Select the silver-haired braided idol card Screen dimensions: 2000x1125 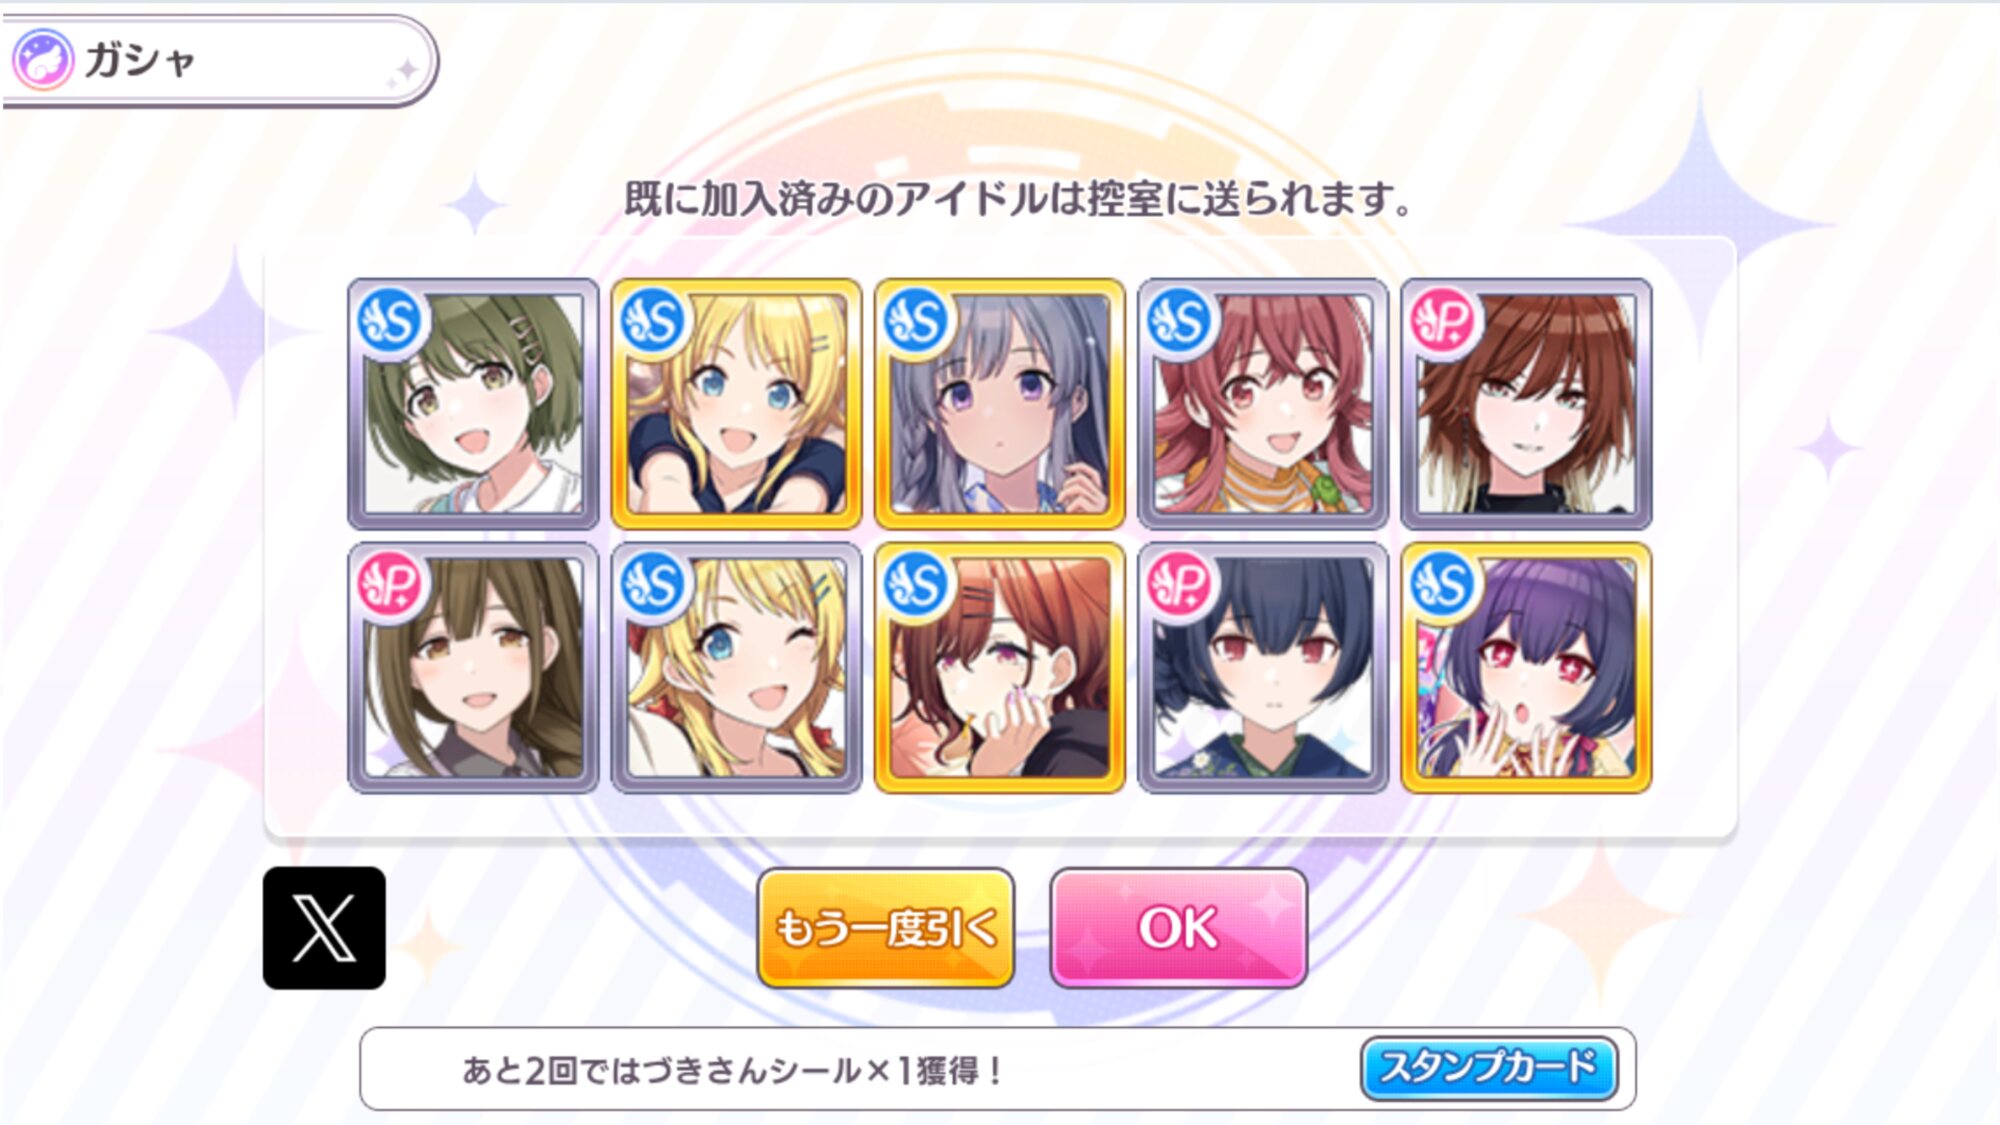click(x=1000, y=404)
